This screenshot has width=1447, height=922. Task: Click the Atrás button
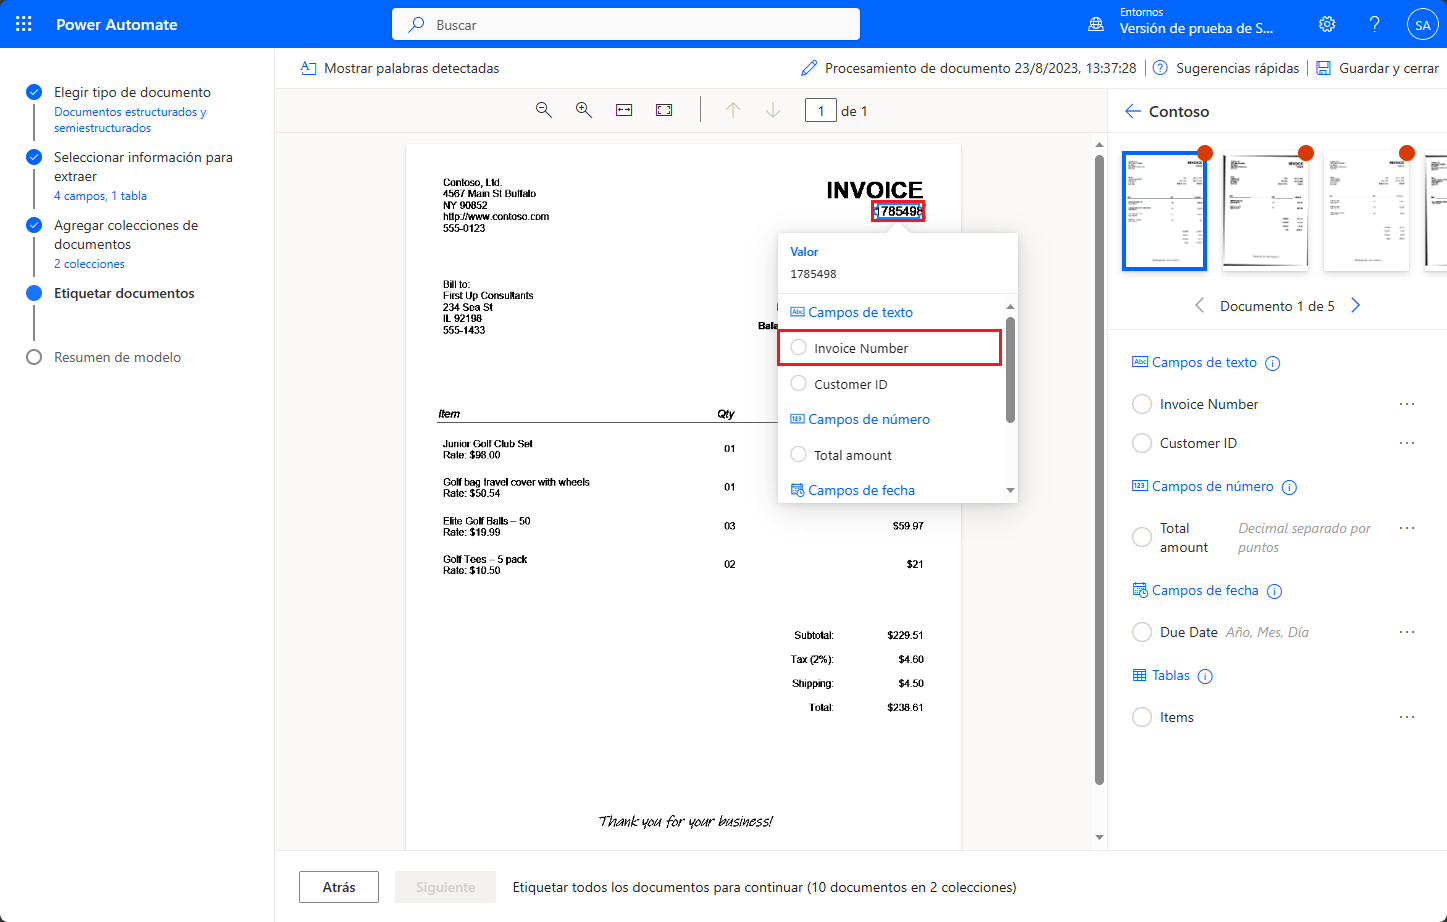(x=339, y=887)
